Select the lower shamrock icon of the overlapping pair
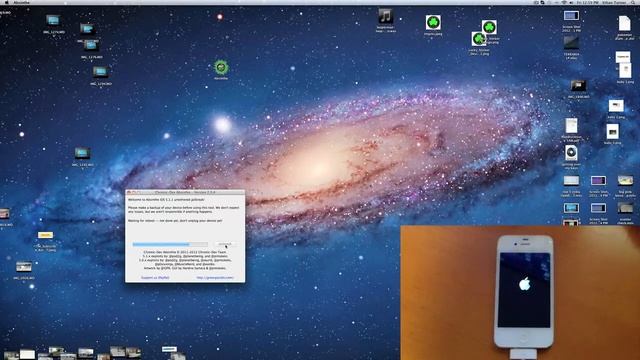The image size is (640, 360). (478, 39)
